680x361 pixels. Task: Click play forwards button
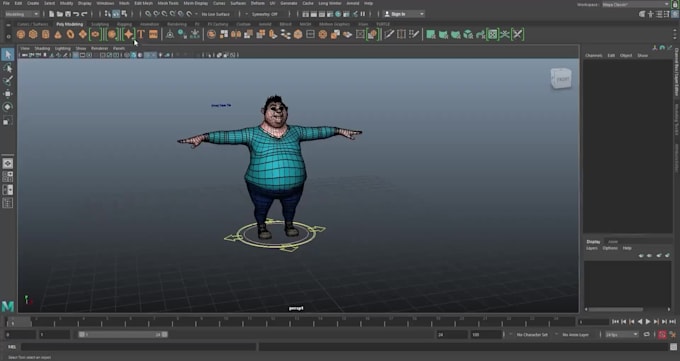click(648, 322)
